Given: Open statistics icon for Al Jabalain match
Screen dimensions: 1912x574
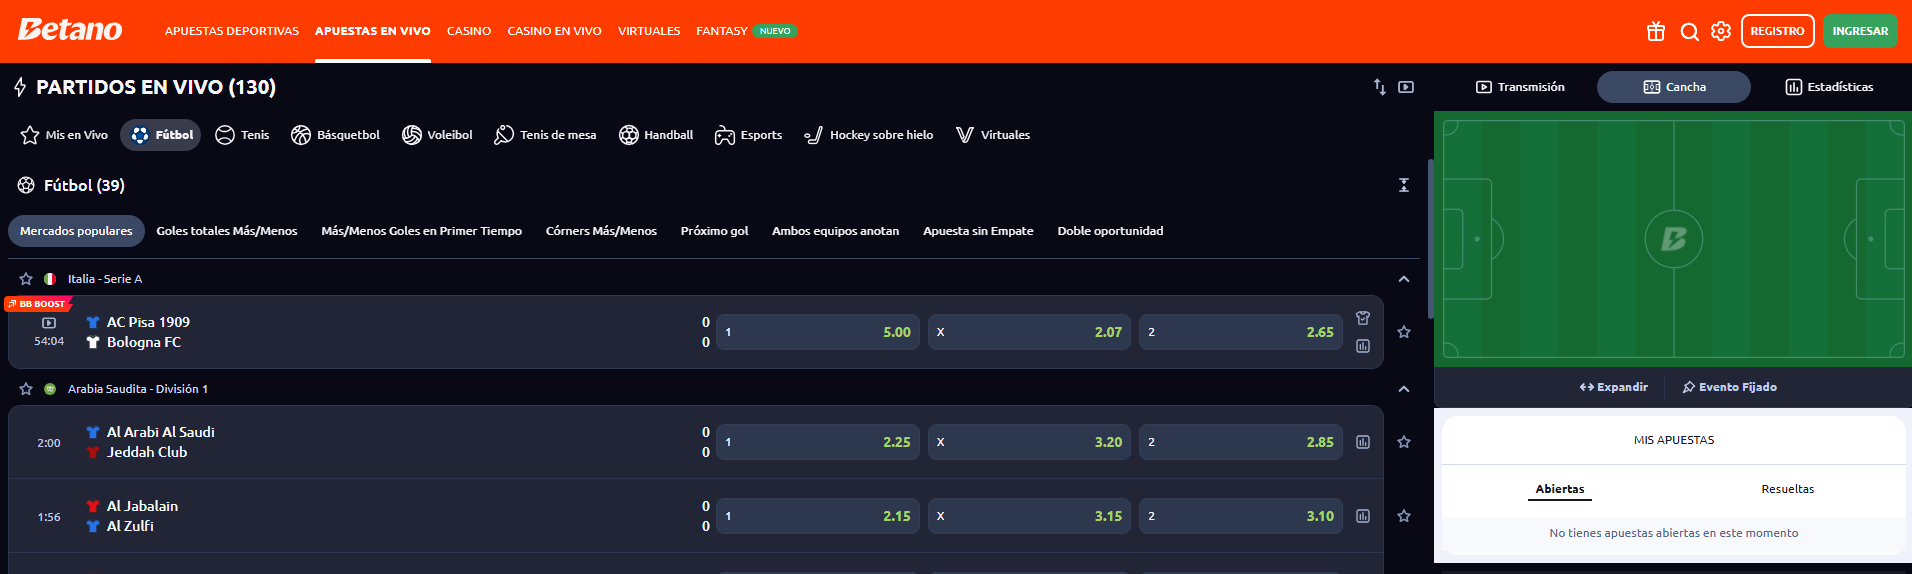Looking at the screenshot, I should tap(1363, 516).
